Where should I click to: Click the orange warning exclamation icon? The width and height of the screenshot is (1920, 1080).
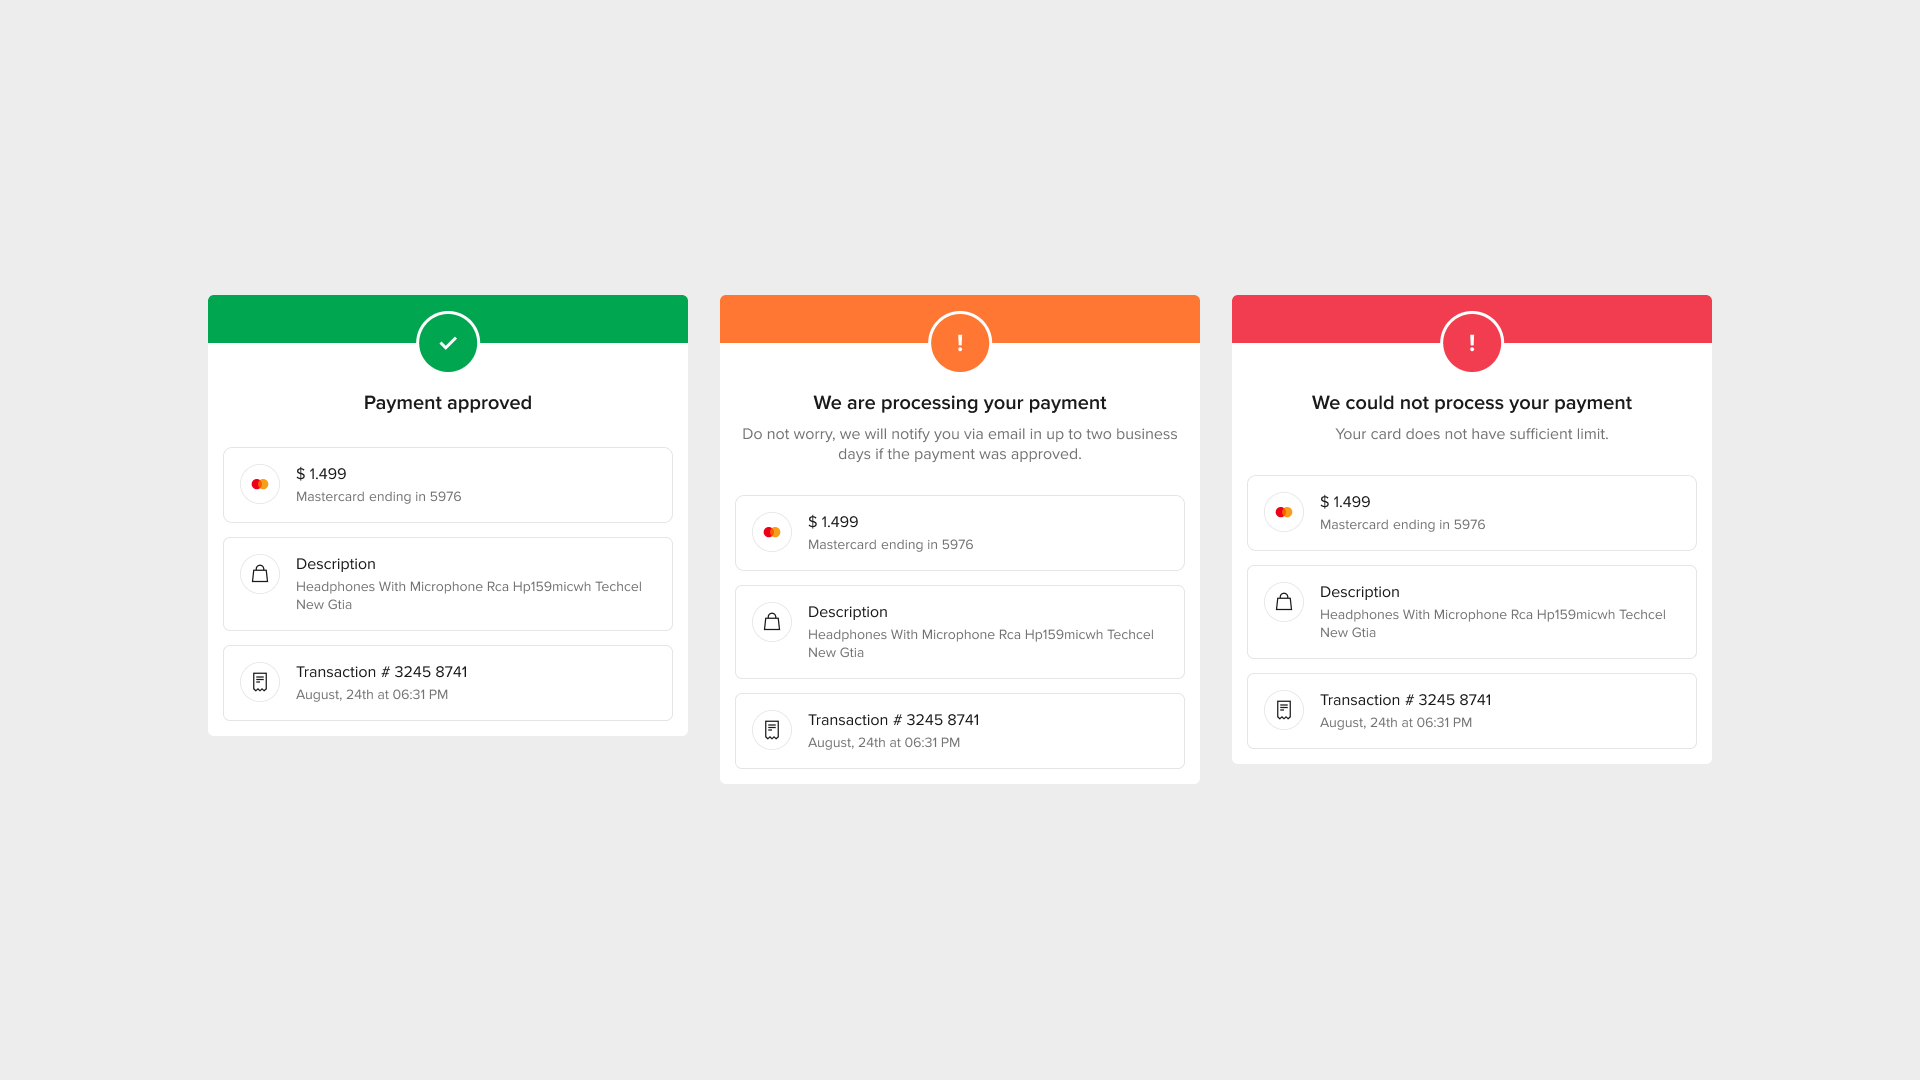tap(960, 343)
